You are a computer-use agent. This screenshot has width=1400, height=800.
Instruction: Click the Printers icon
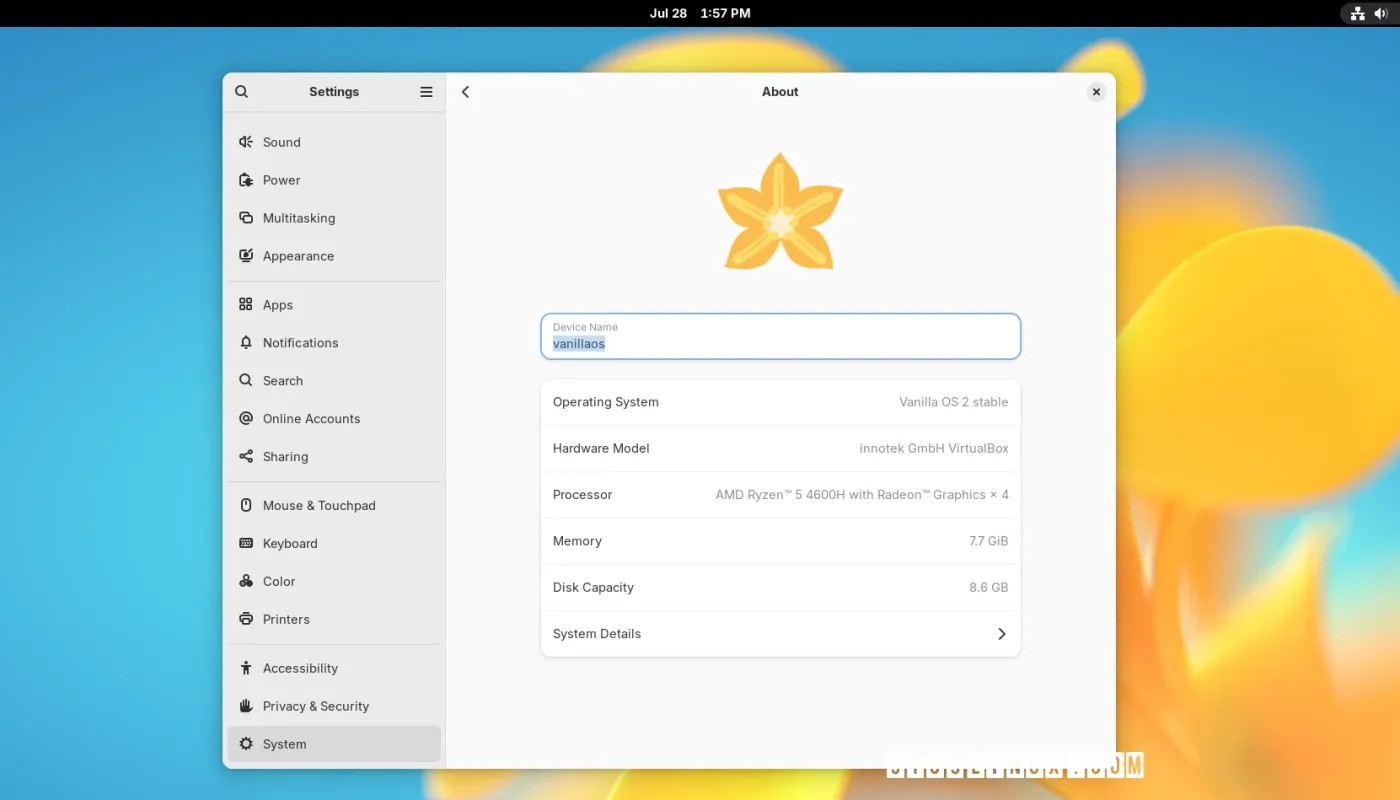click(x=246, y=620)
